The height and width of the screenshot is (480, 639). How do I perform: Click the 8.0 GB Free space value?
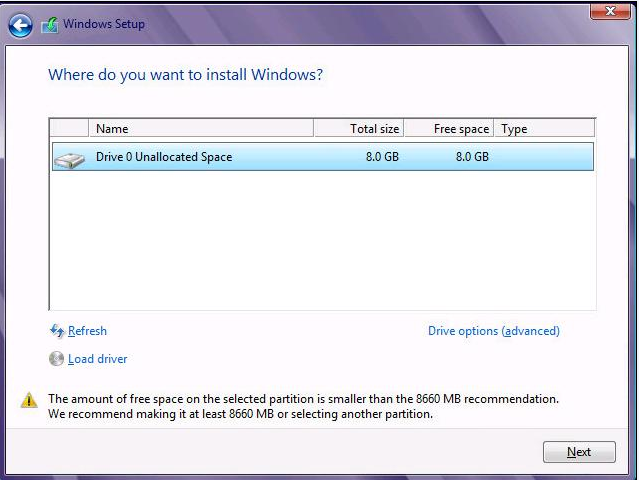coord(472,157)
